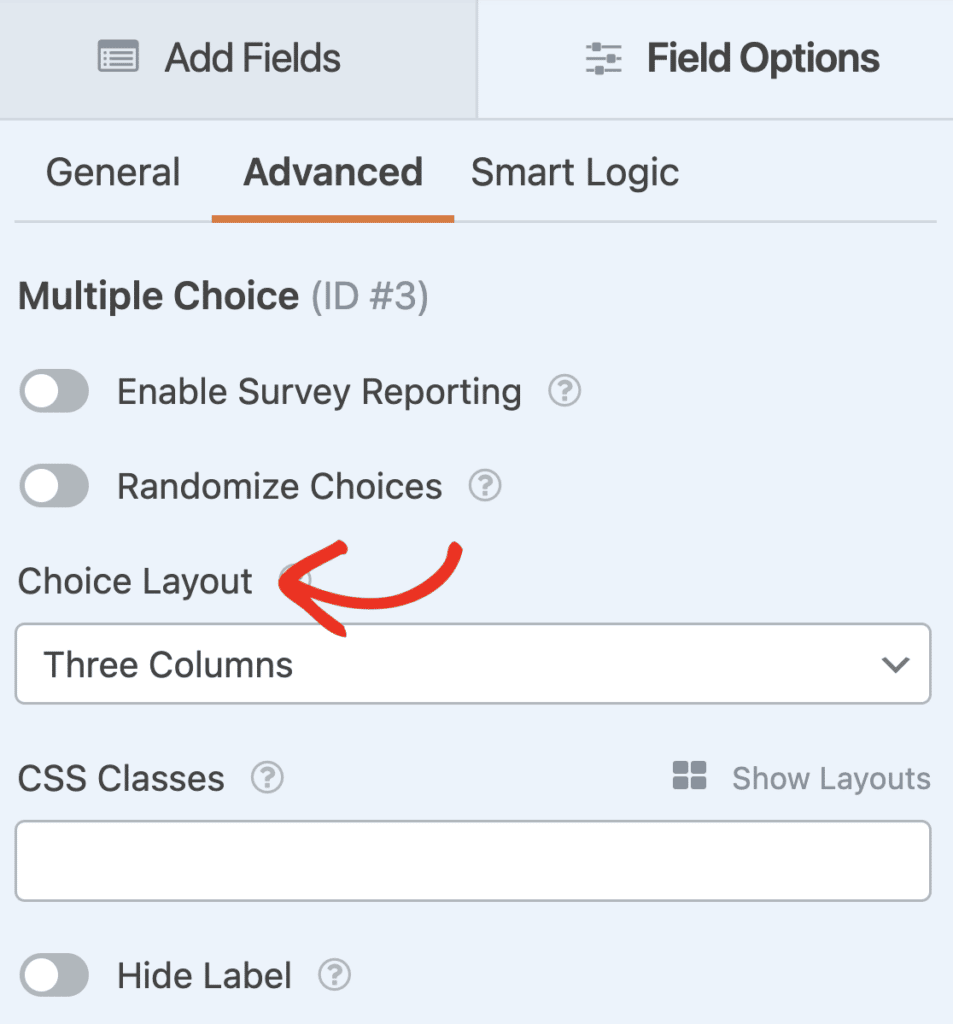Toggle the Hide Label switch on
This screenshot has height=1024, width=953.
pos(54,975)
